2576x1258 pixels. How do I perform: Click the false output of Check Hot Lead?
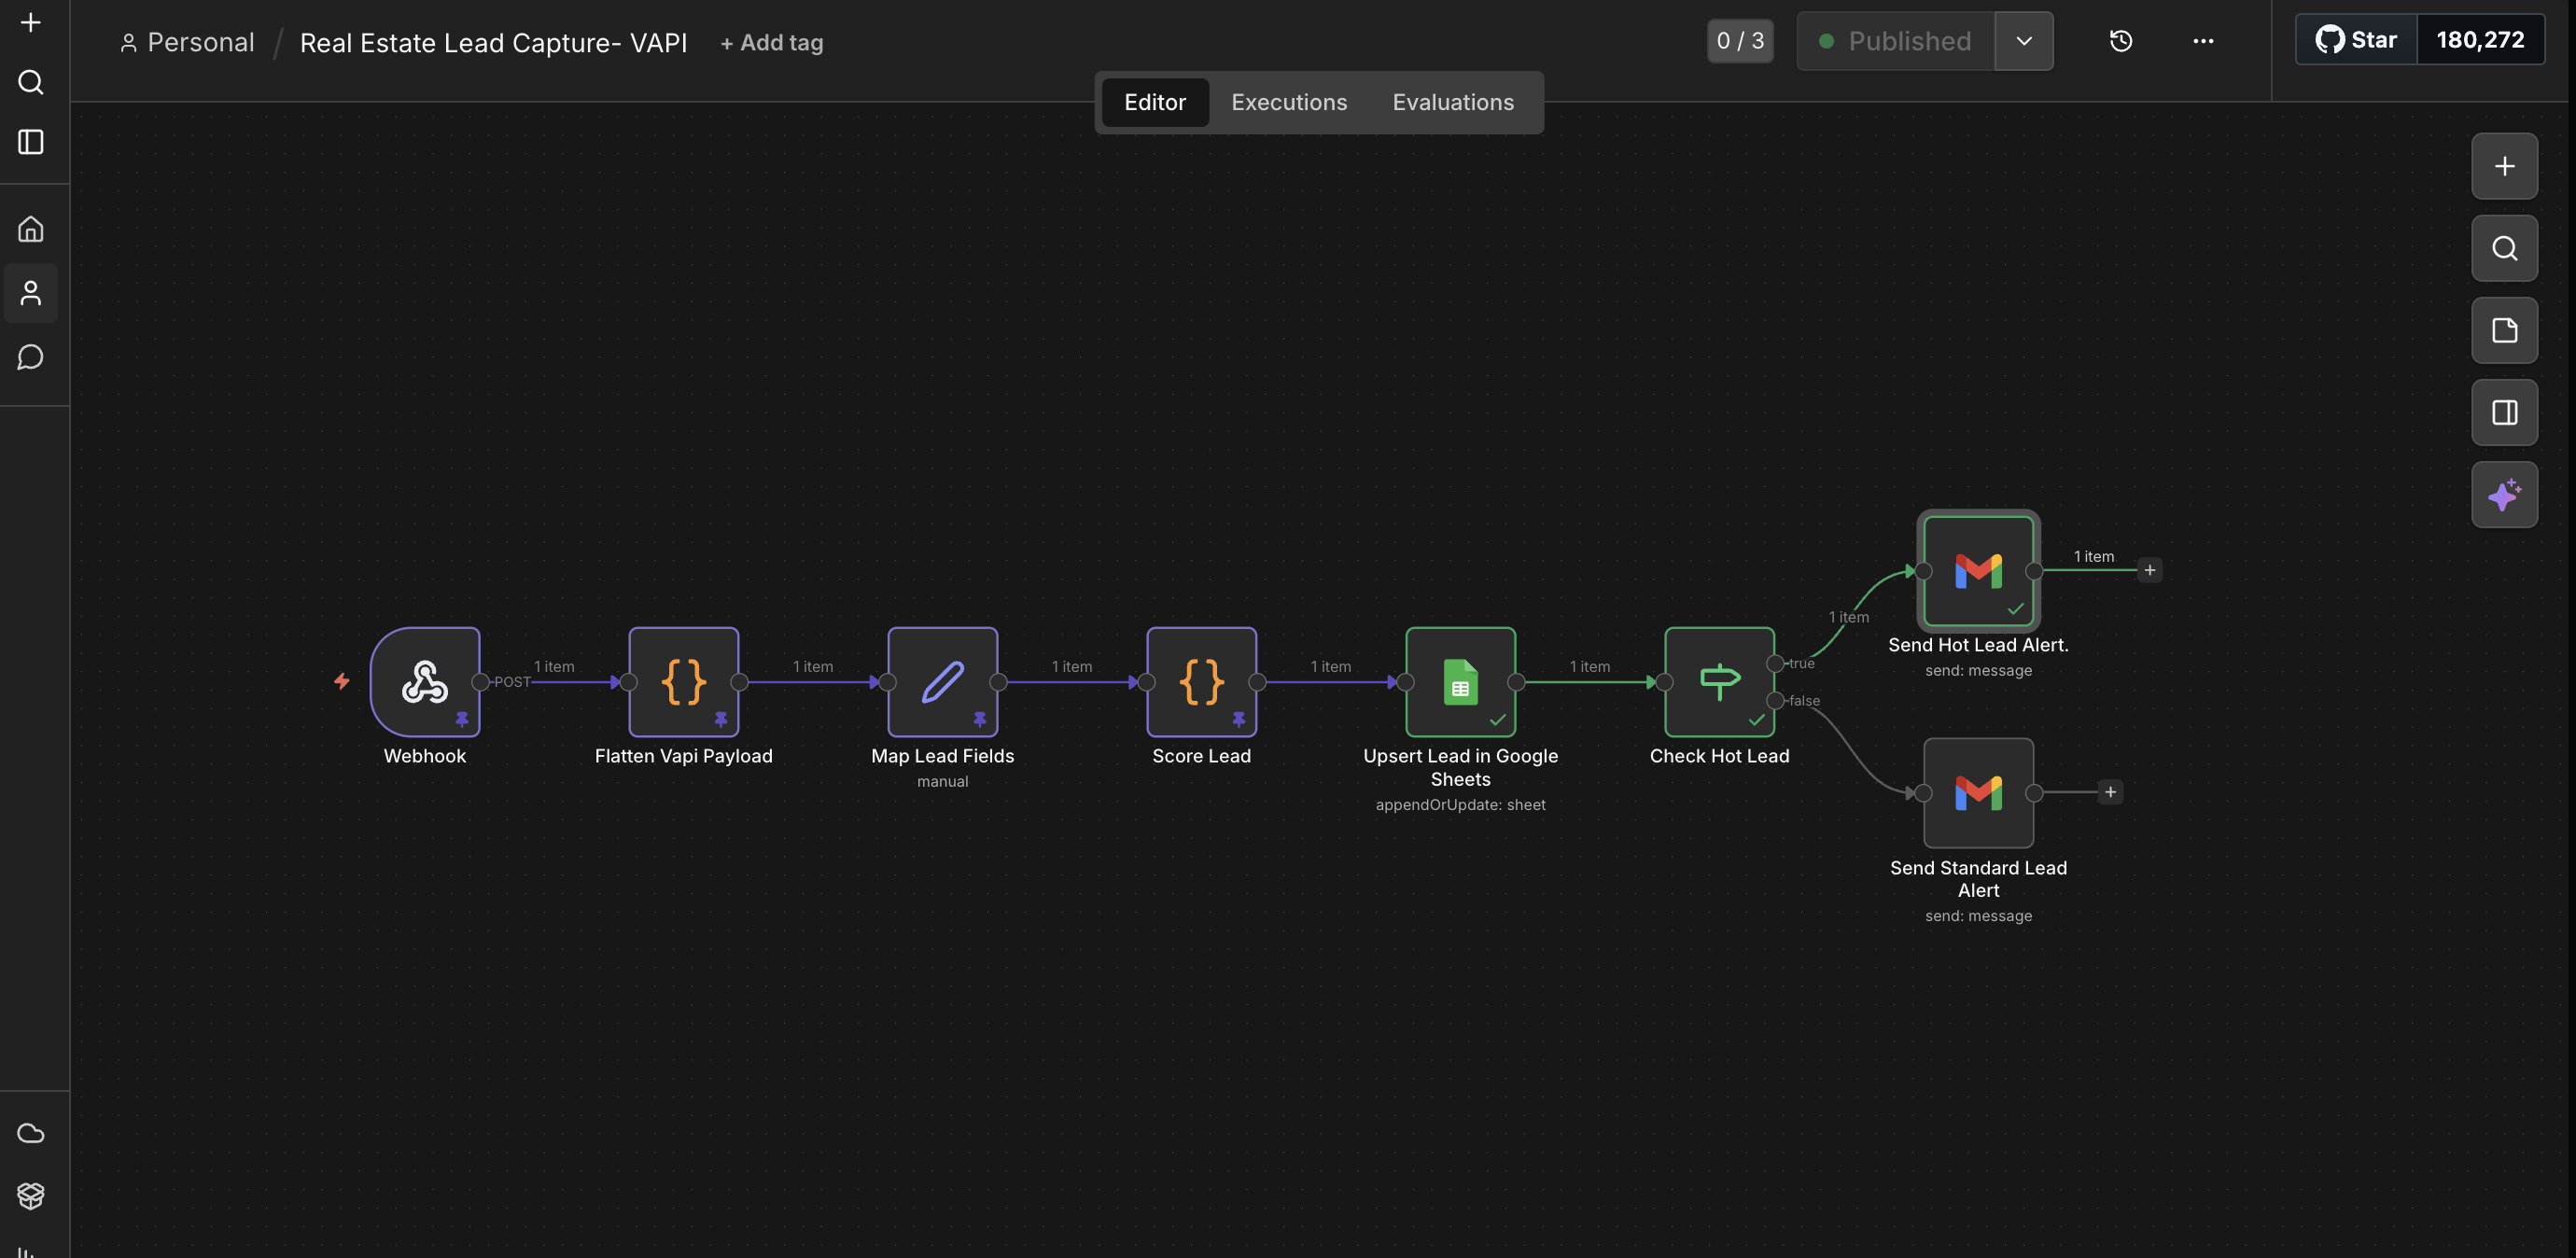tap(1775, 700)
